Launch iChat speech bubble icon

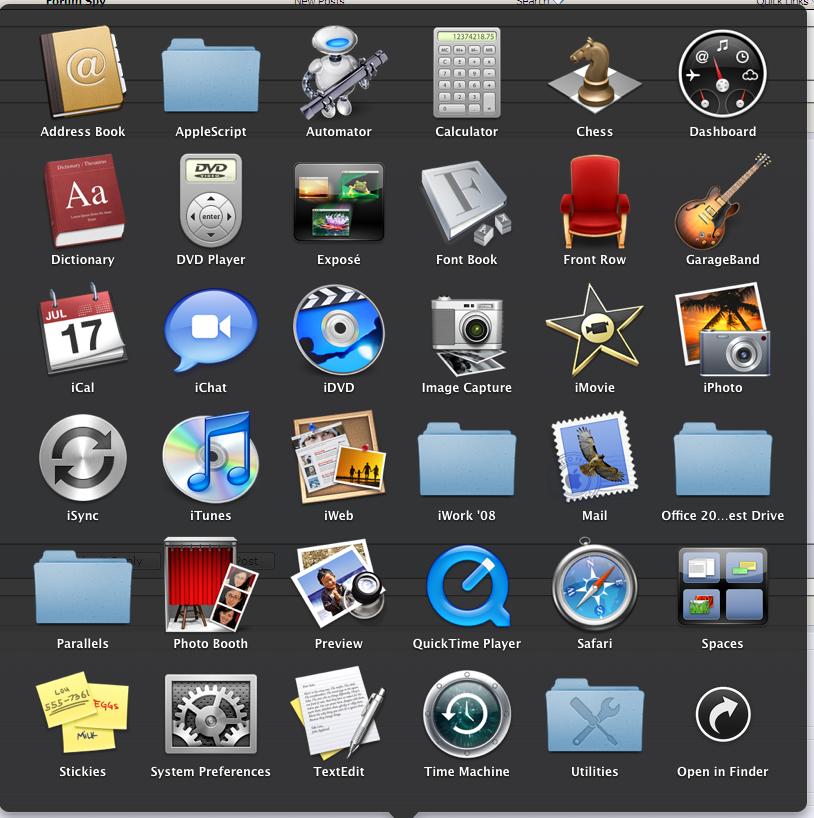(211, 330)
